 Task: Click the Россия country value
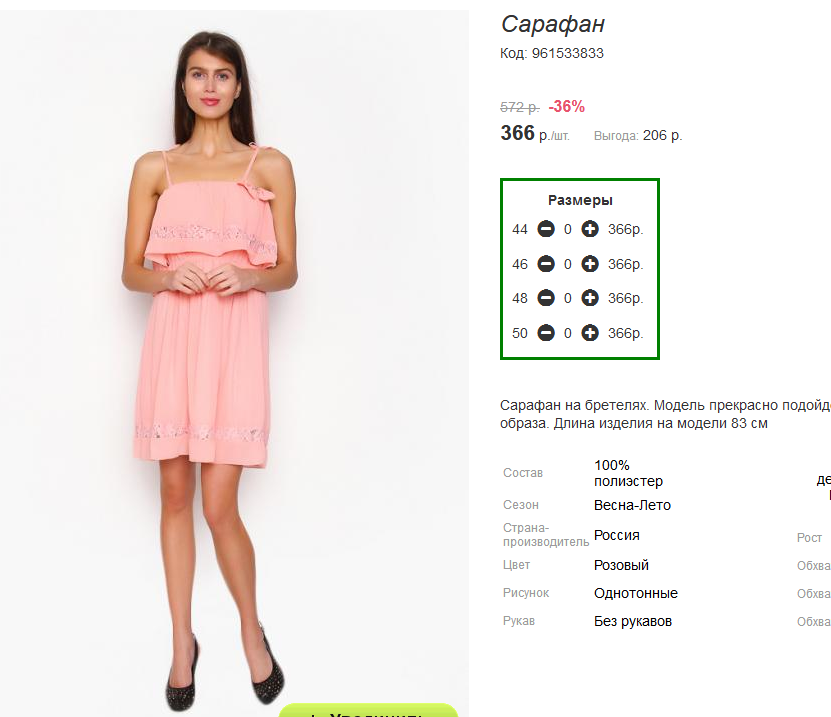pyautogui.click(x=616, y=535)
